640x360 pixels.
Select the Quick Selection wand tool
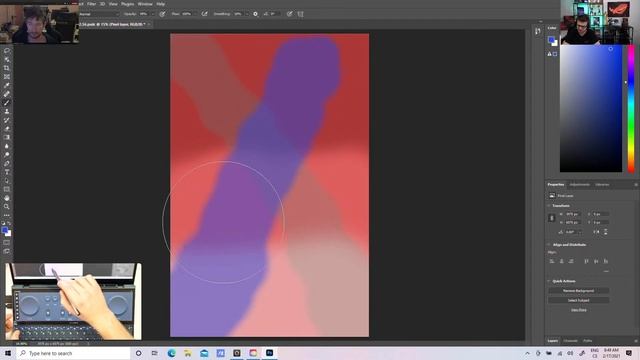[x=7, y=59]
